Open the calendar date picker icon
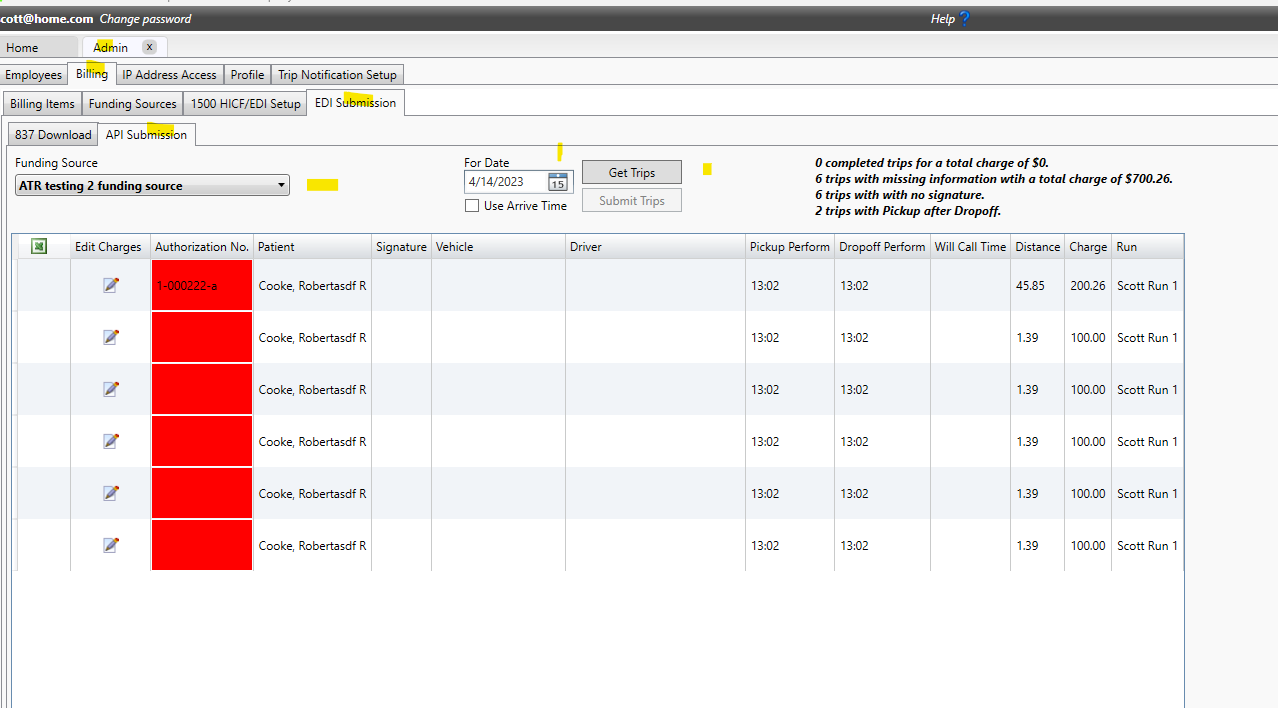Screen dimensions: 1278x708 point(558,182)
